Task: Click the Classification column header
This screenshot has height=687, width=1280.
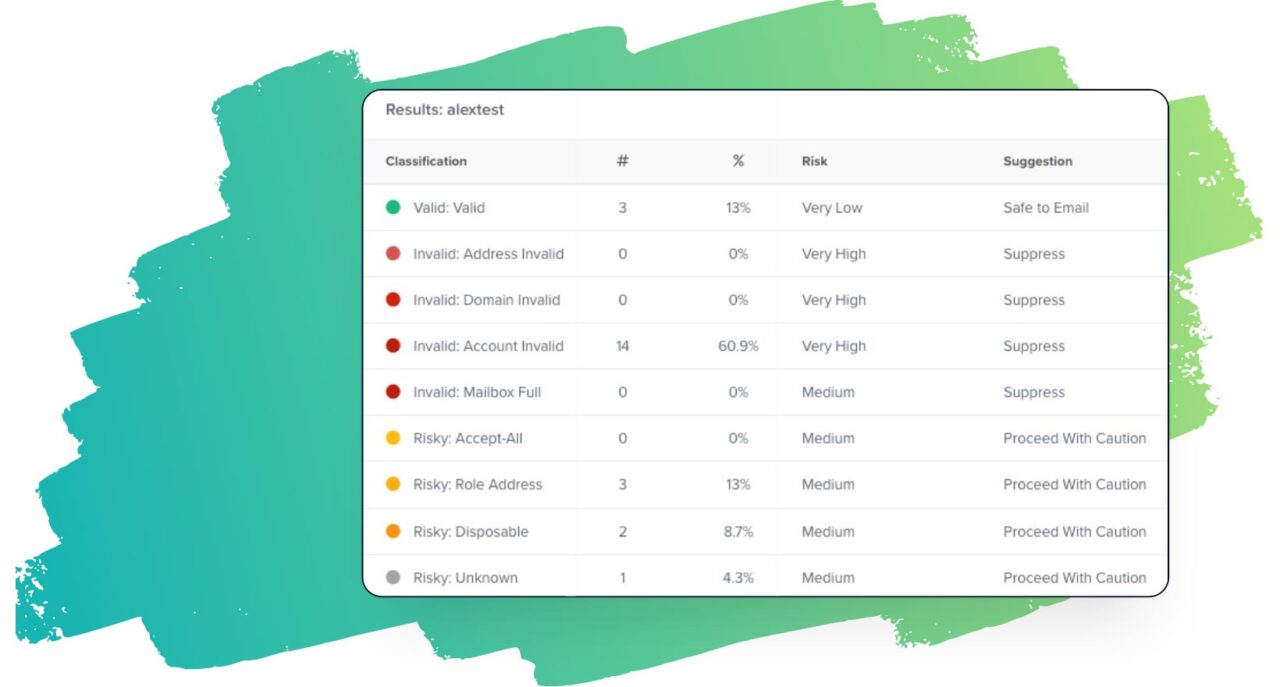Action: pyautogui.click(x=426, y=161)
